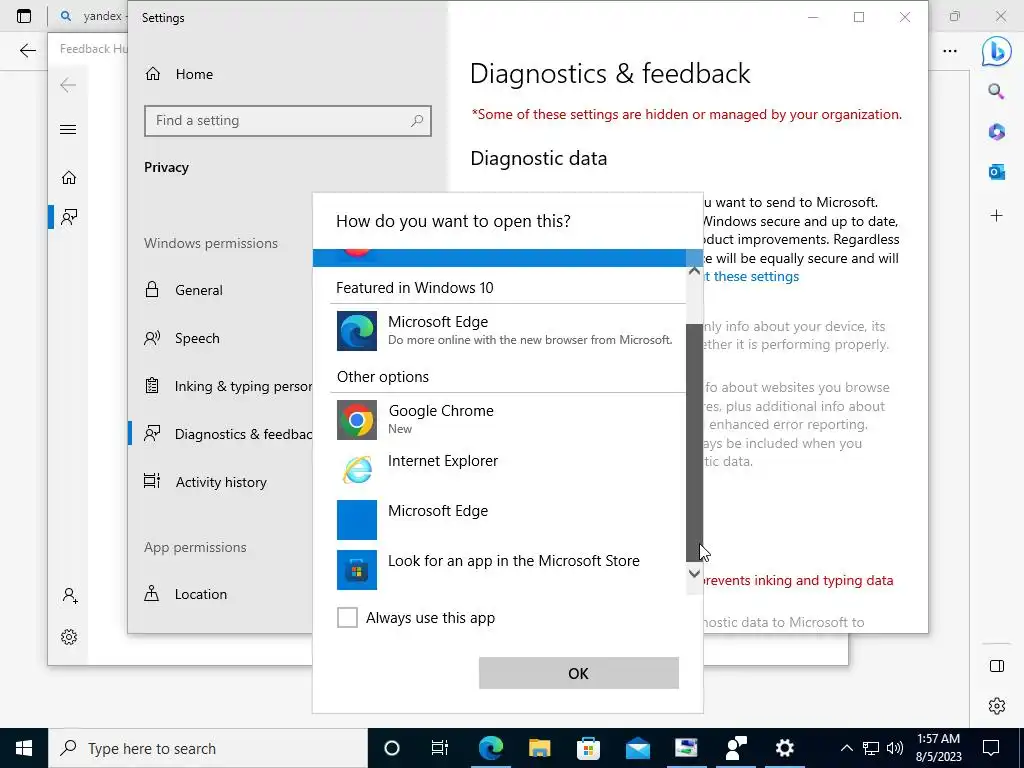Look for an app in the Microsoft Store
Screen dimensions: 1024x768
[507, 569]
